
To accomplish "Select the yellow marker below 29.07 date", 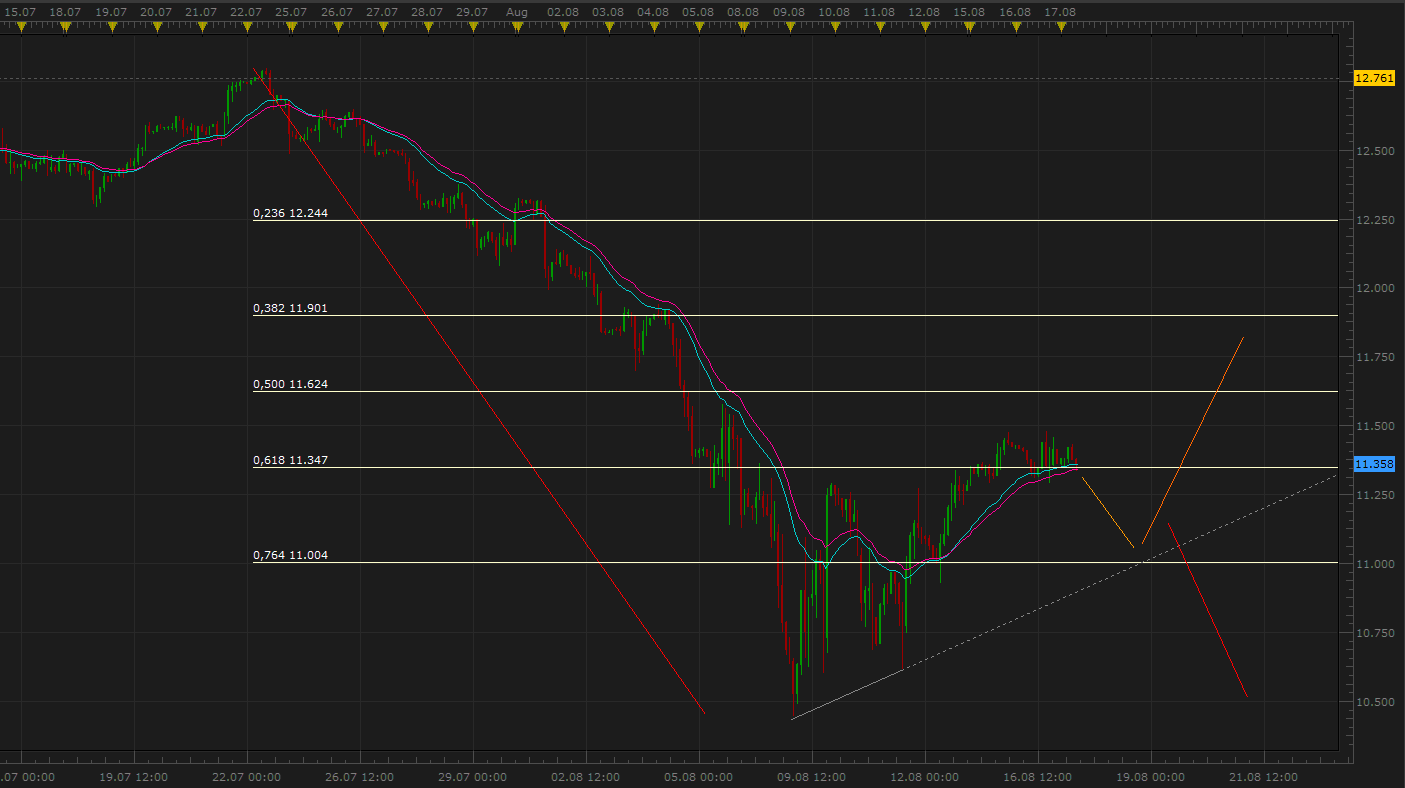I will 472,28.
